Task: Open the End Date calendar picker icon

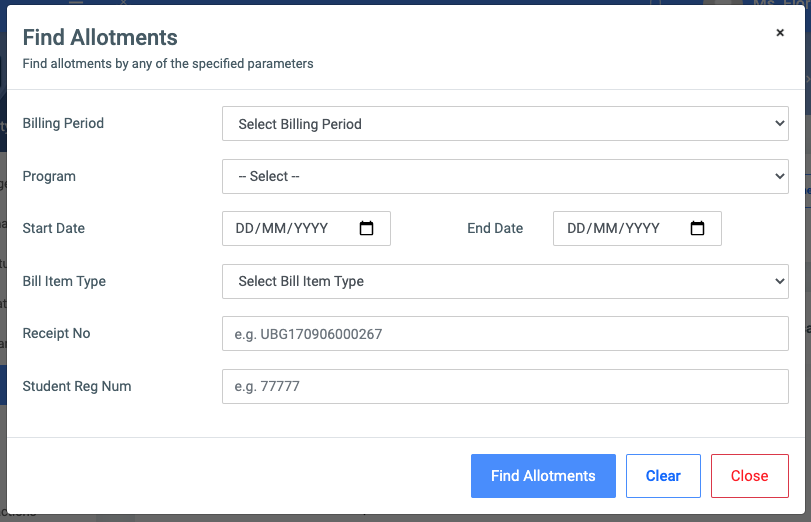Action: (x=697, y=228)
